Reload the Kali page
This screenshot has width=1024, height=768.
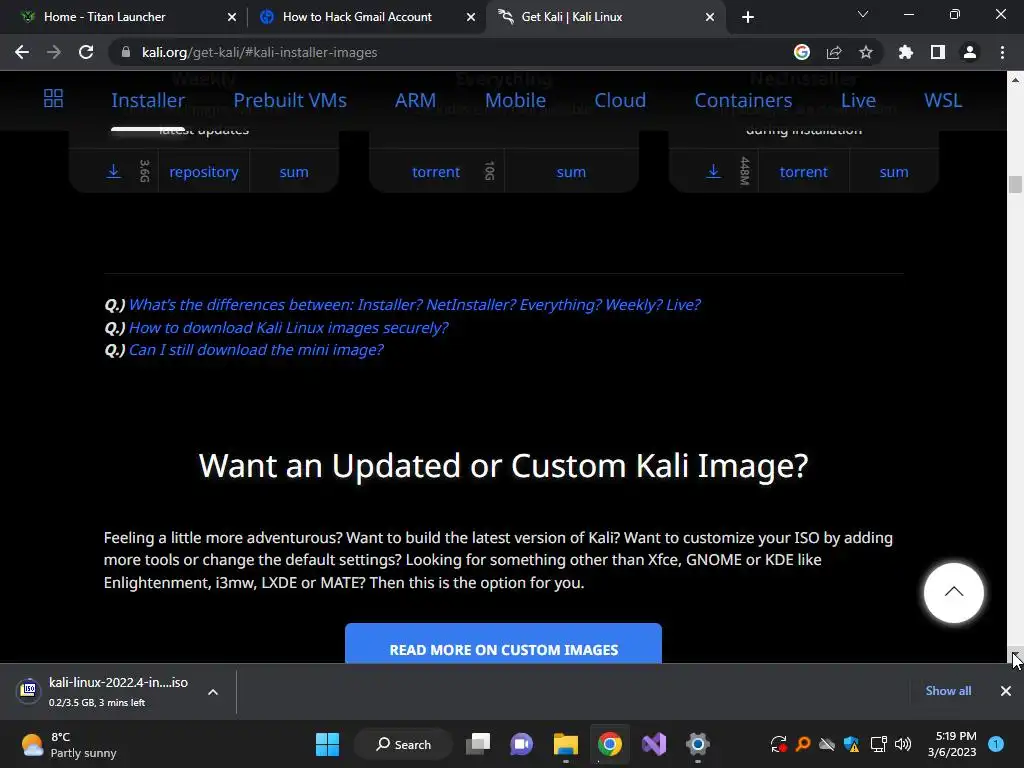86,52
